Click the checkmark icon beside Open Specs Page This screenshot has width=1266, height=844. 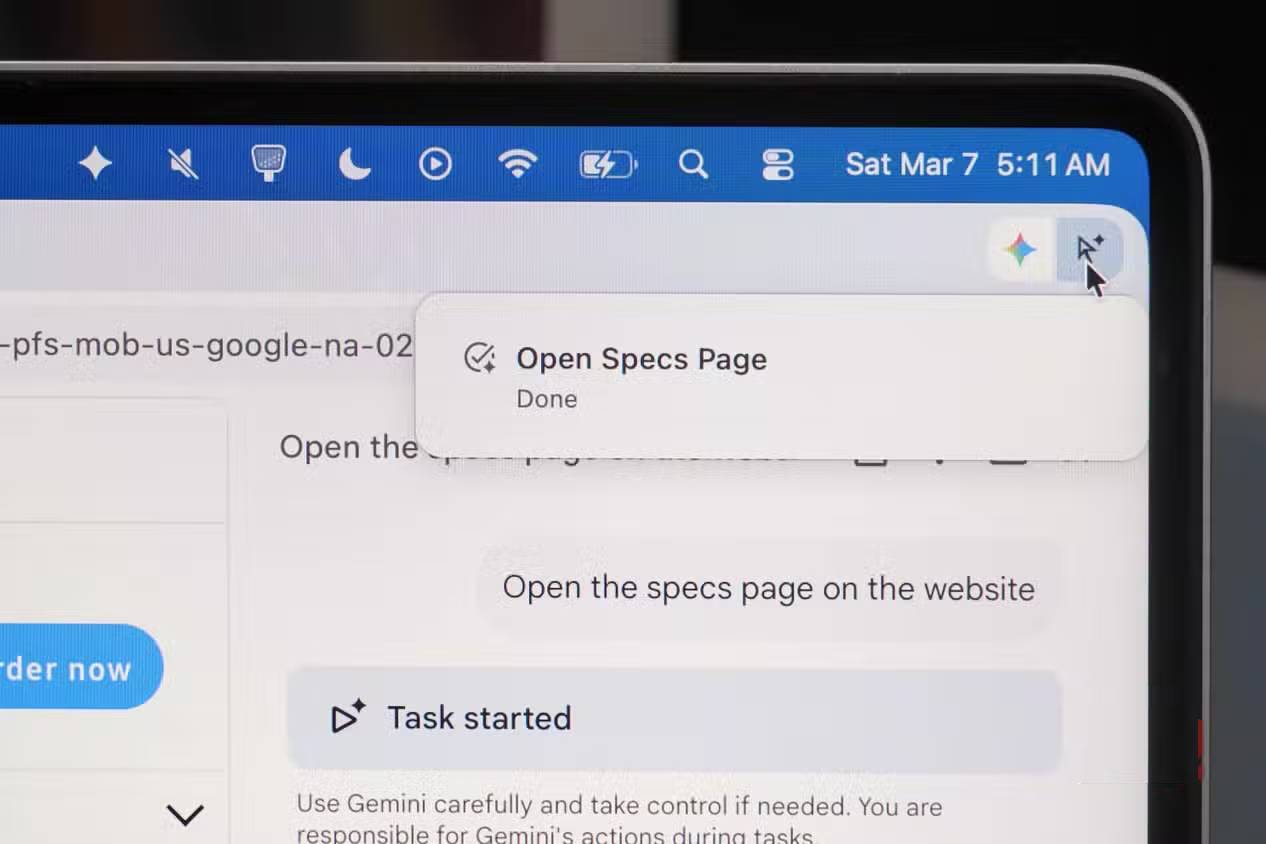coord(479,358)
